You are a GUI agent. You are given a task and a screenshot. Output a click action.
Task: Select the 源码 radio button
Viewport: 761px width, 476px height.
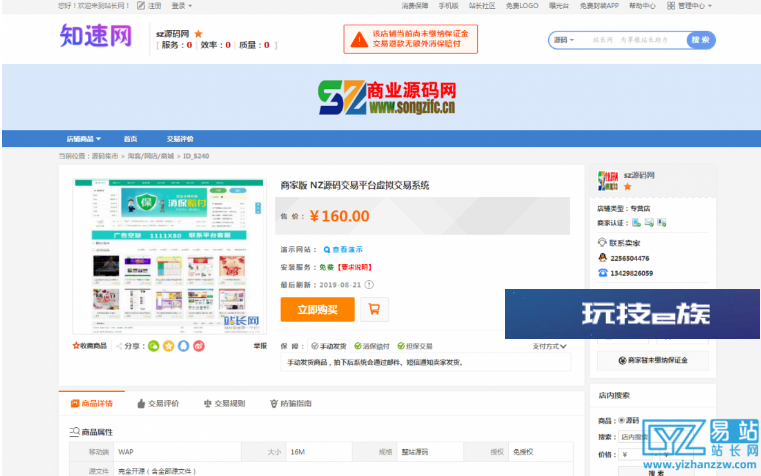tap(621, 420)
